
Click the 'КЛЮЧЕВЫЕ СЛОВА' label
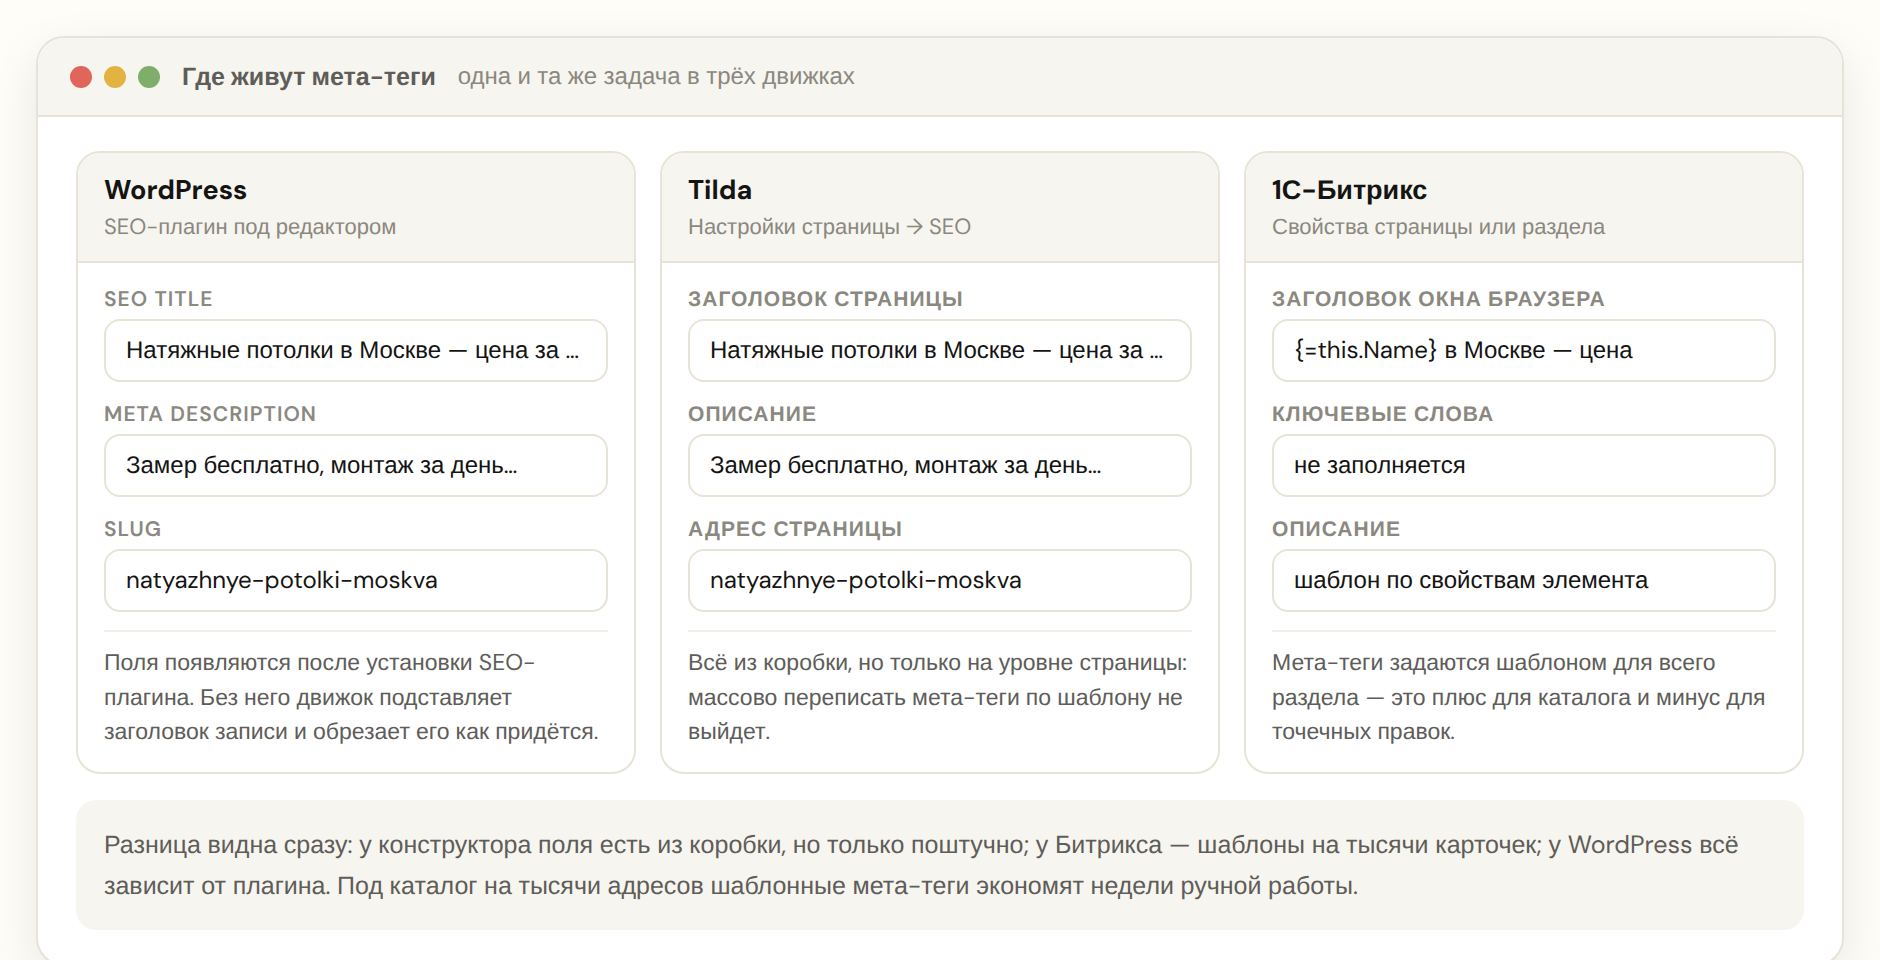coord(1382,414)
